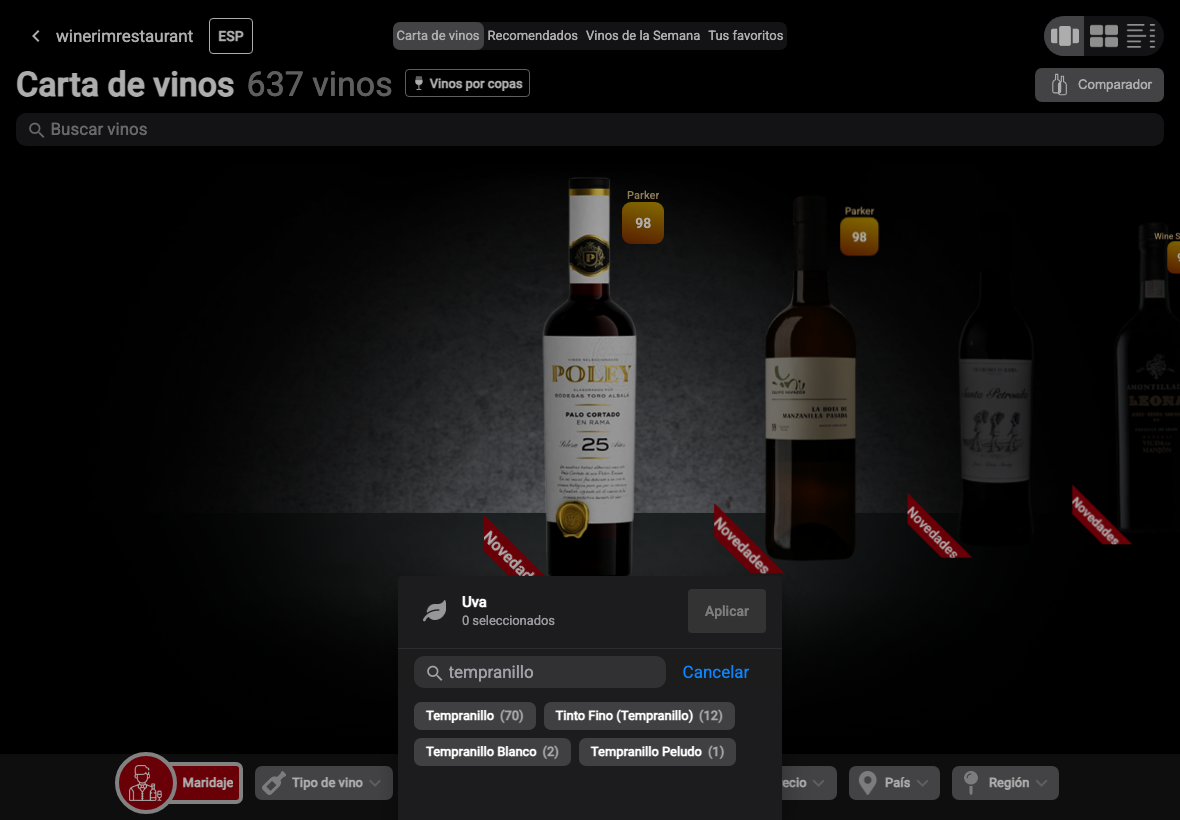Switch to the grid view icon
1180x820 pixels.
coord(1104,36)
